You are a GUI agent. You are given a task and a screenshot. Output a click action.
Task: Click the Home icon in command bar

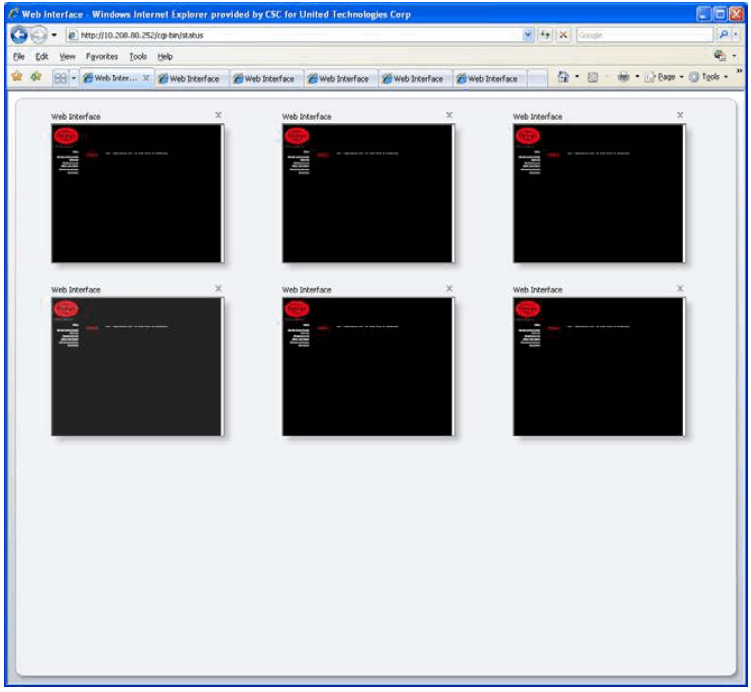click(x=563, y=77)
